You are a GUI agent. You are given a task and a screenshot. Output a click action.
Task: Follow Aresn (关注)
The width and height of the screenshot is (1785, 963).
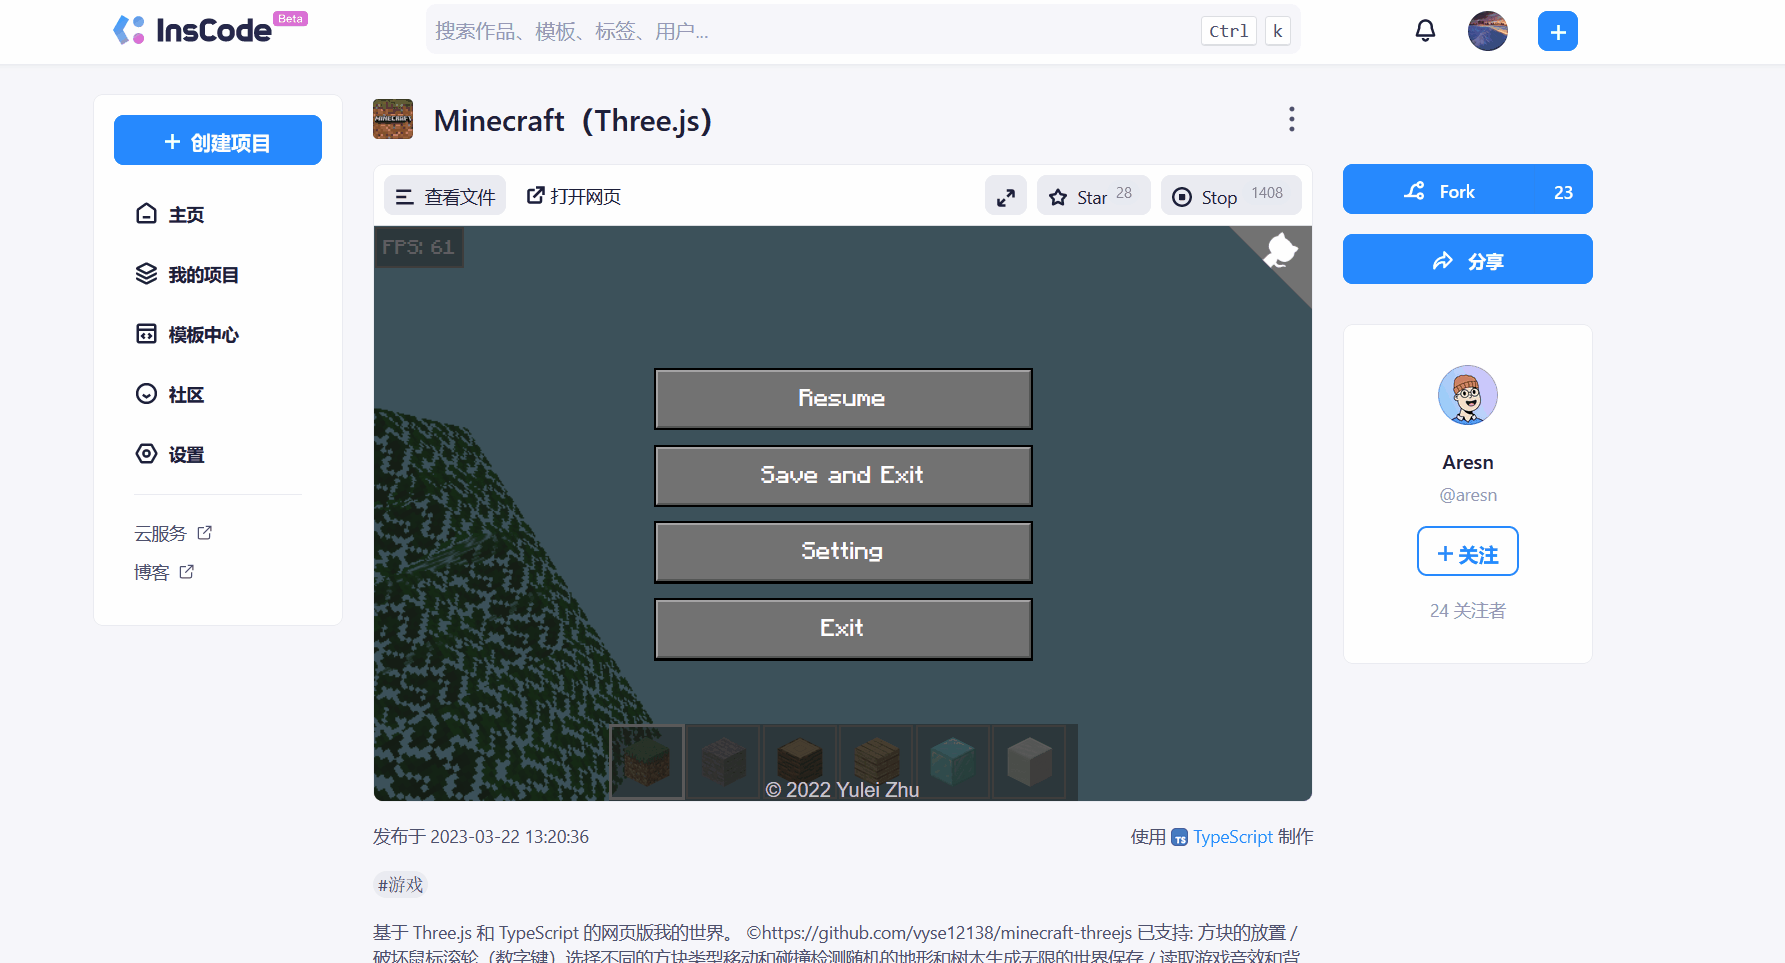(x=1467, y=551)
